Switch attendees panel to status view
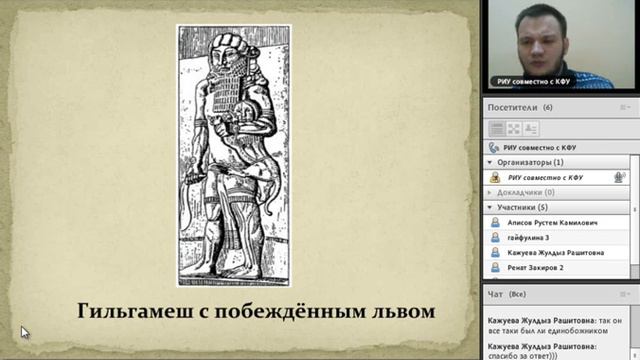This screenshot has height=360, width=640. (531, 129)
